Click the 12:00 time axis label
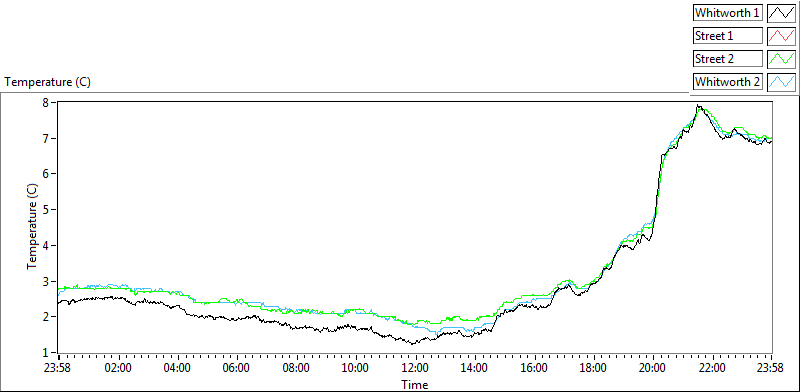 415,368
